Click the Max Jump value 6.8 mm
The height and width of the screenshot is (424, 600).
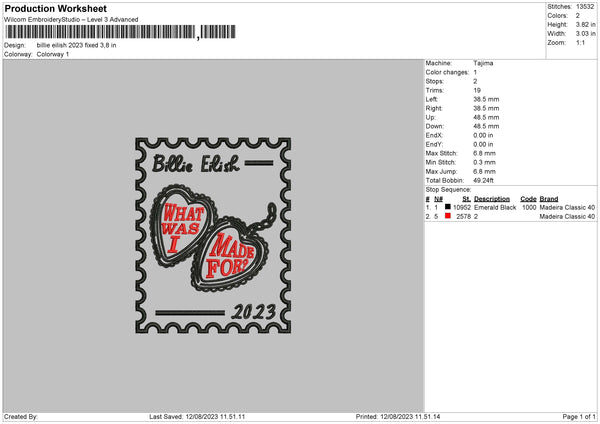click(x=484, y=172)
